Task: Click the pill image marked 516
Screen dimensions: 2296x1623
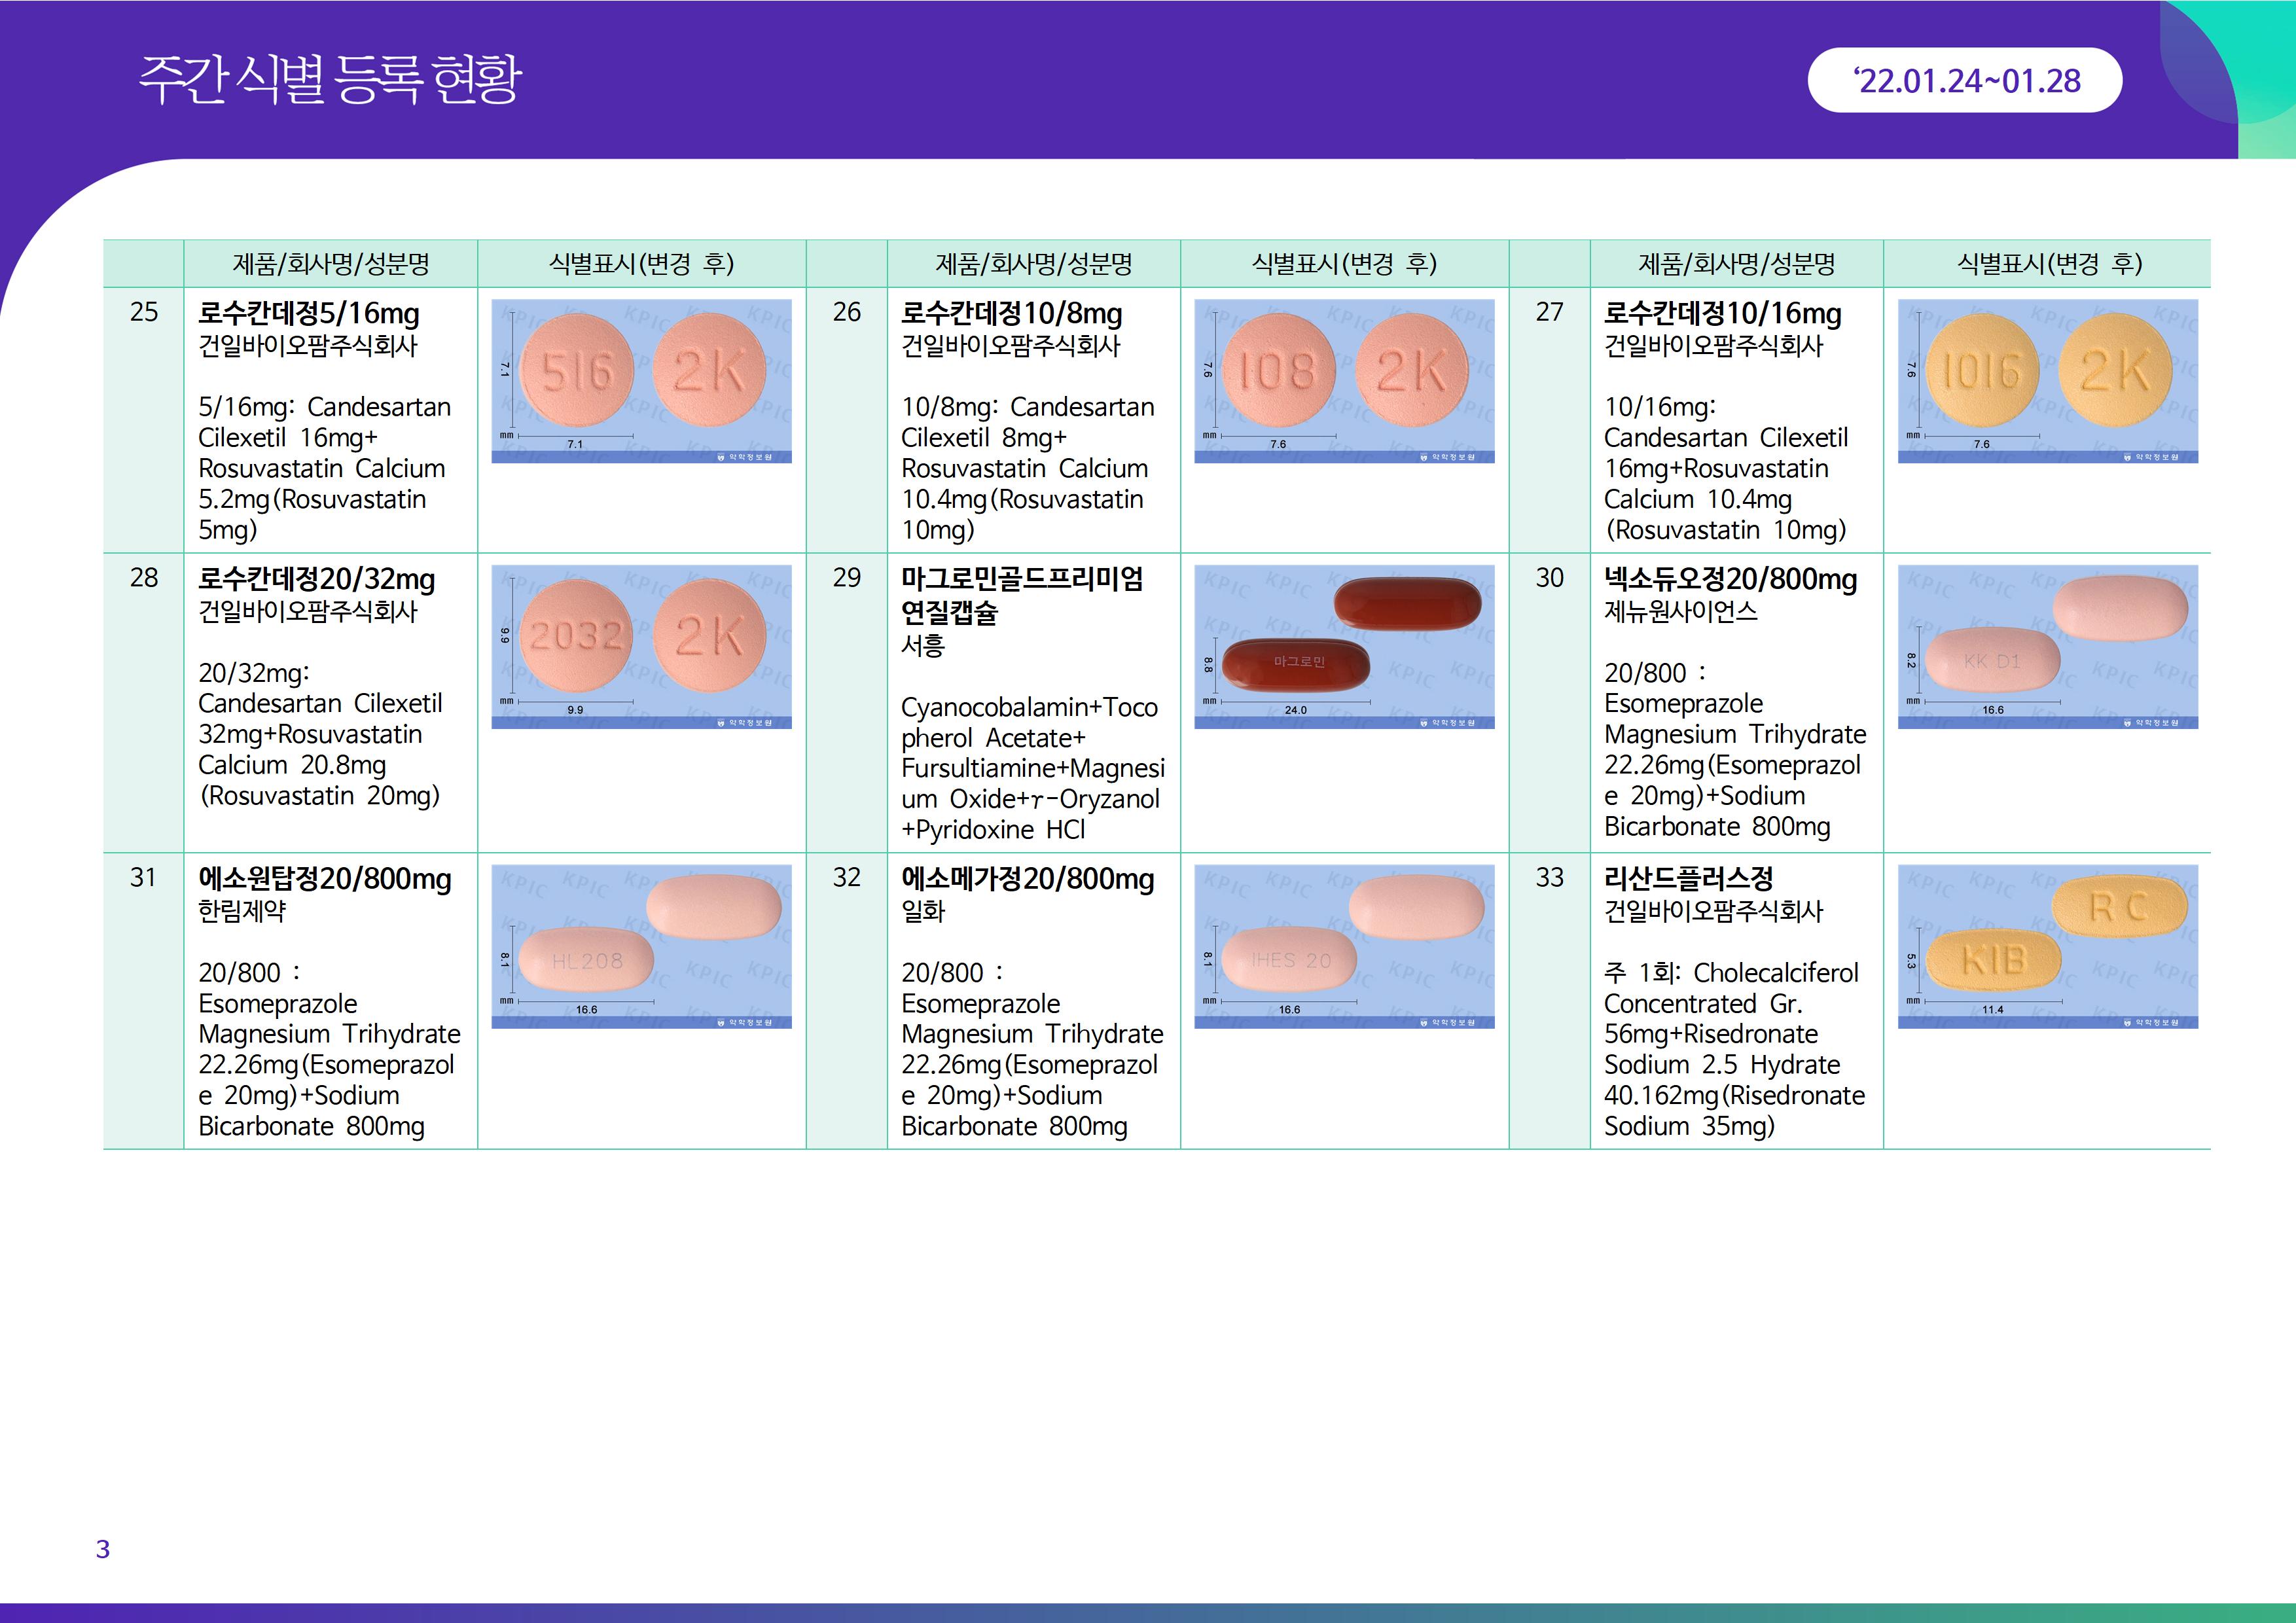Action: pyautogui.click(x=577, y=371)
